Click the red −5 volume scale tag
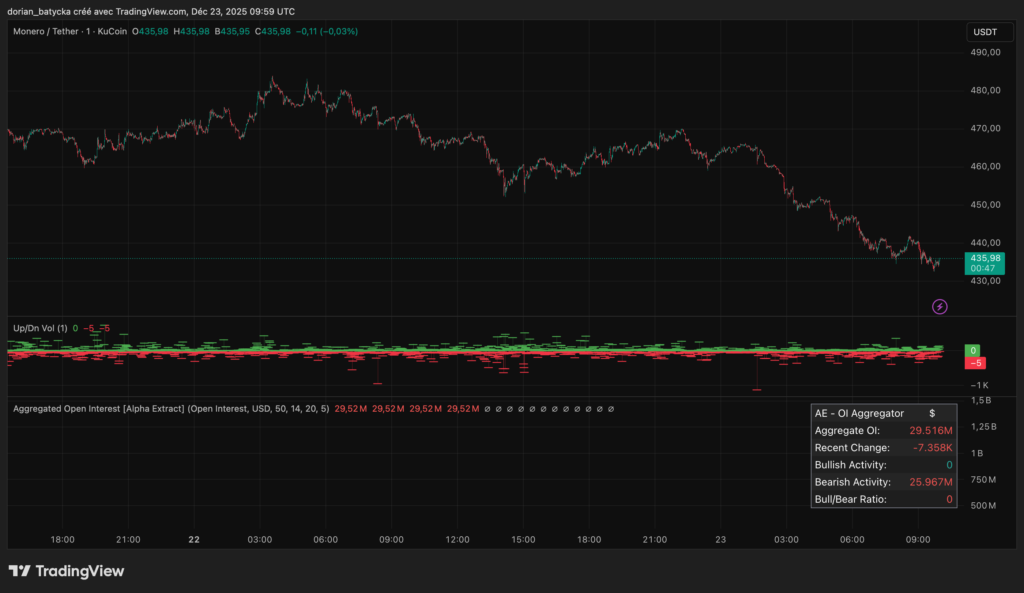The image size is (1024, 593). tap(972, 363)
